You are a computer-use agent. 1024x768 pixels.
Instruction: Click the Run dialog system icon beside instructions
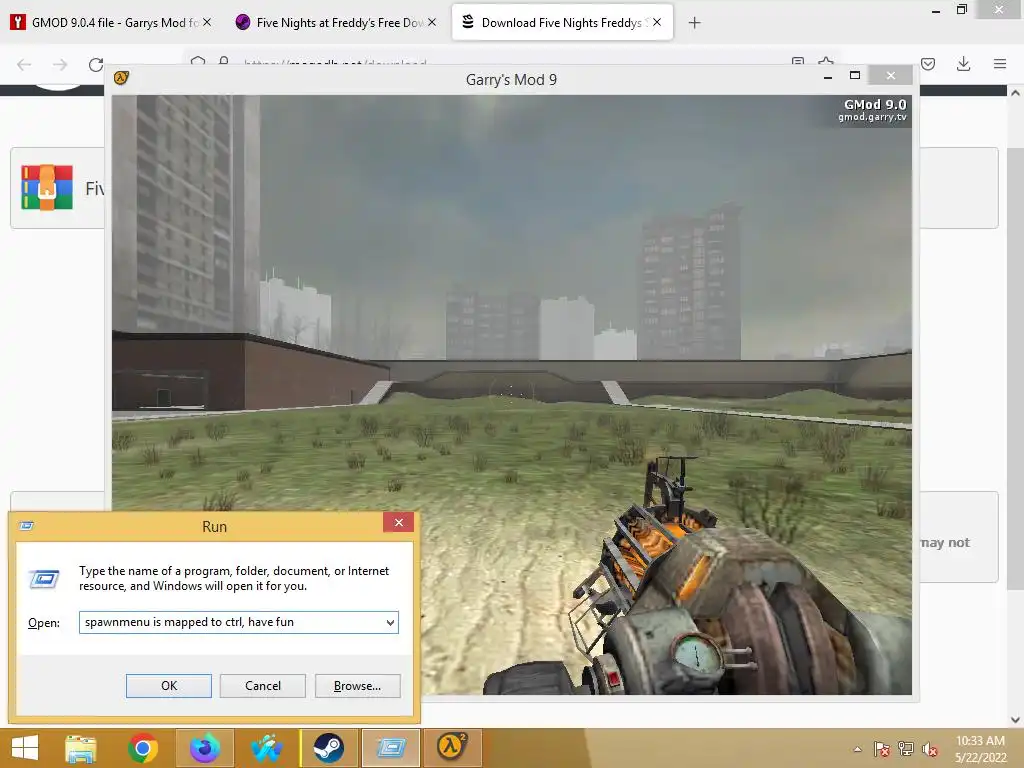[x=44, y=579]
